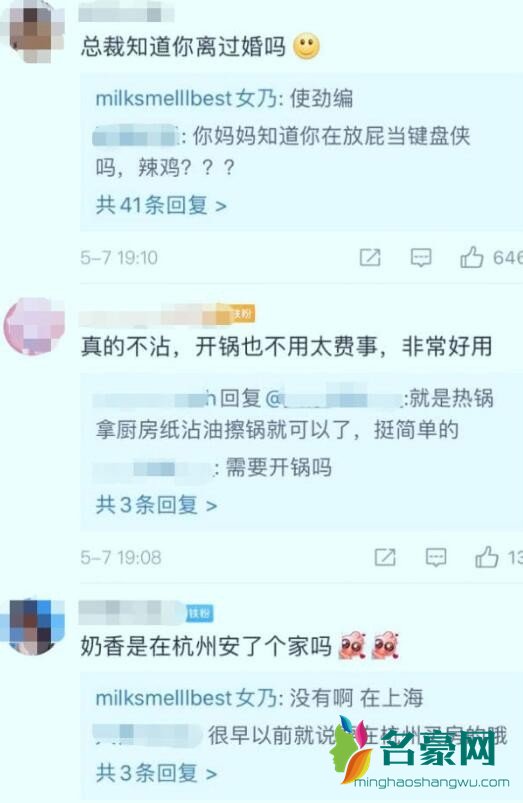Open the avatar of the 奶香 commenter

(34, 626)
